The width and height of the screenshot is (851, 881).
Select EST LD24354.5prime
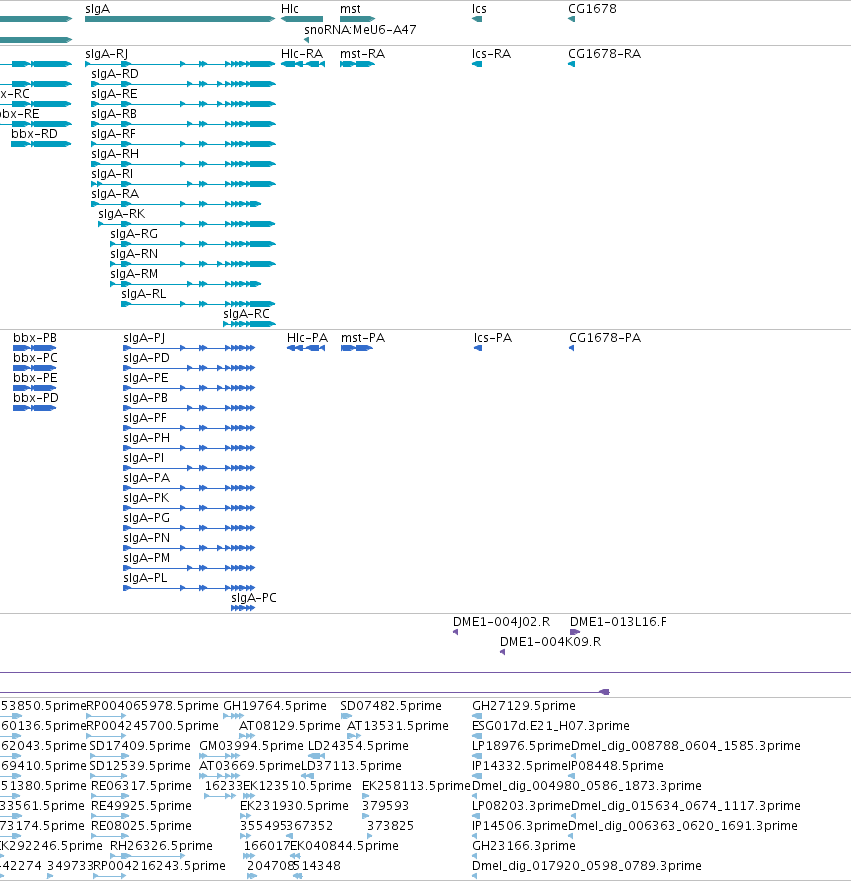point(316,756)
